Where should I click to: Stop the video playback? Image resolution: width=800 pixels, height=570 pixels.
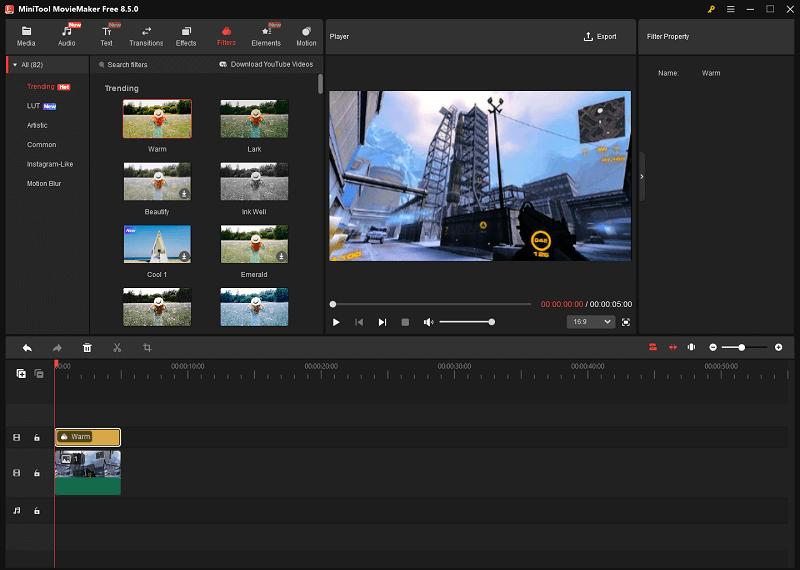tap(405, 322)
